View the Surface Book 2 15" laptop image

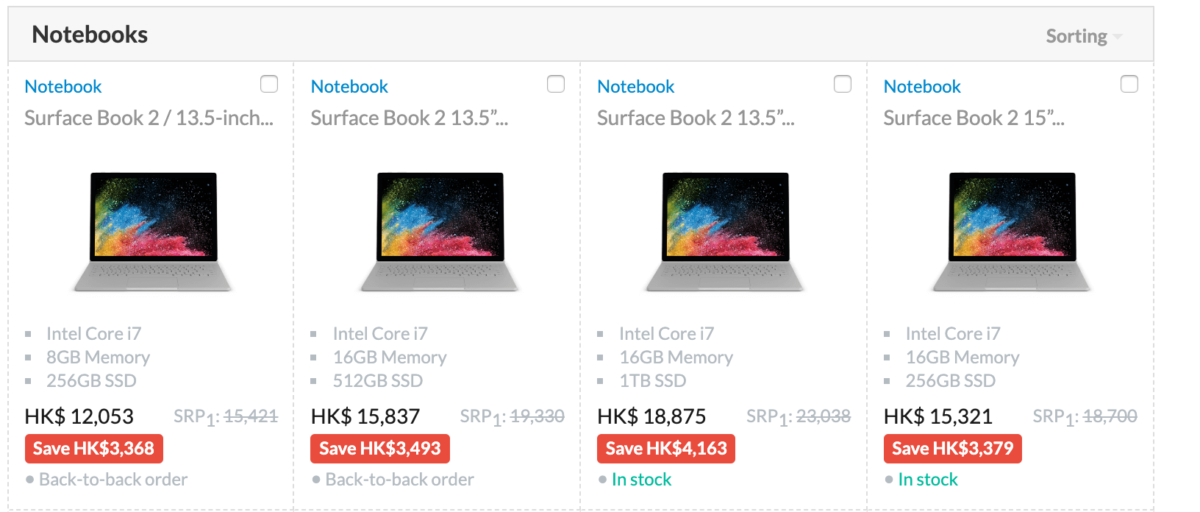(1011, 231)
